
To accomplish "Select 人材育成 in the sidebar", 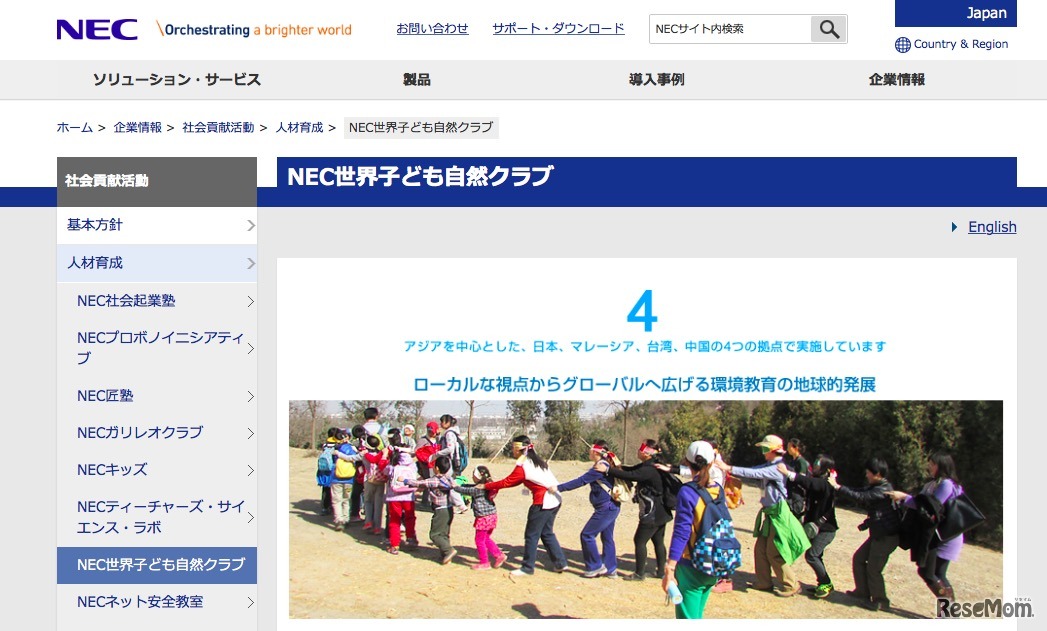I will click(157, 263).
